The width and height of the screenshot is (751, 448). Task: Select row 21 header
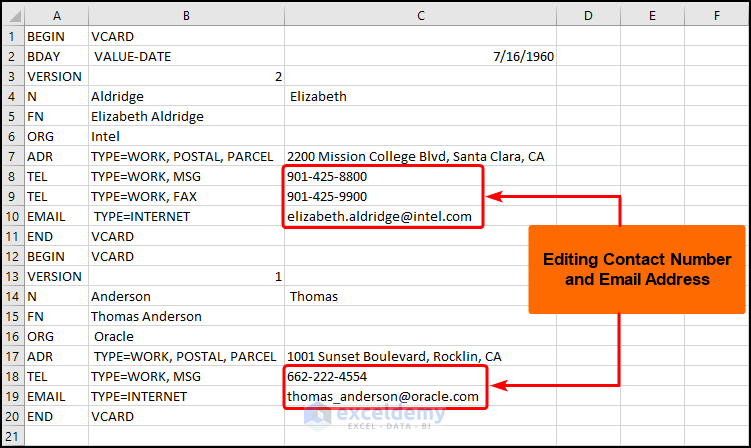pos(13,437)
